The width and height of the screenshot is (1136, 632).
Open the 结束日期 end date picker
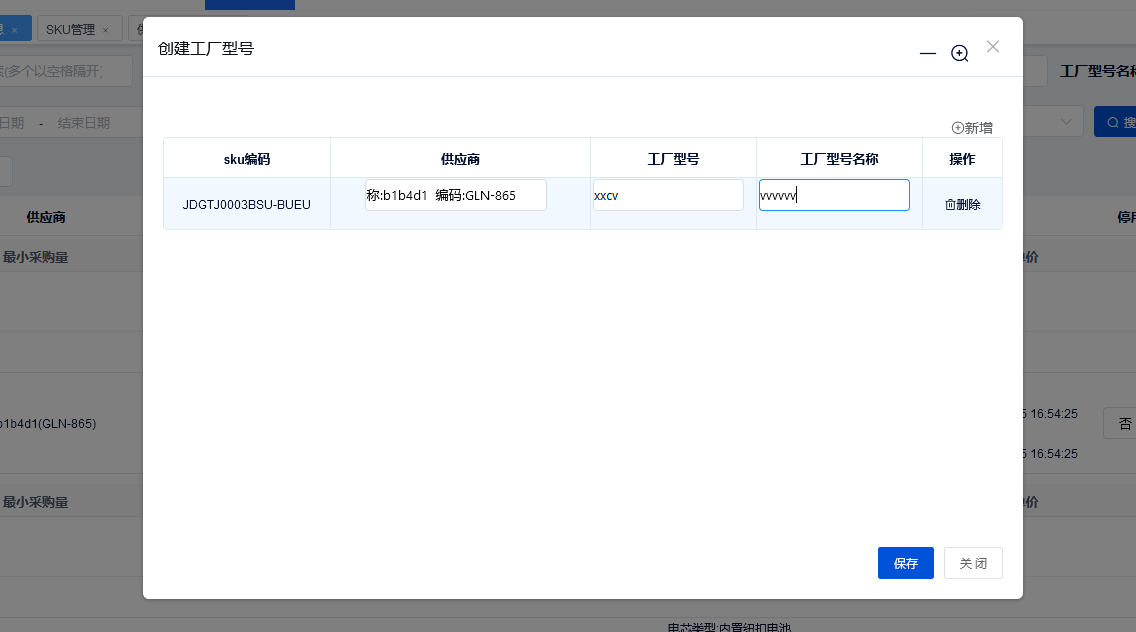(83, 121)
